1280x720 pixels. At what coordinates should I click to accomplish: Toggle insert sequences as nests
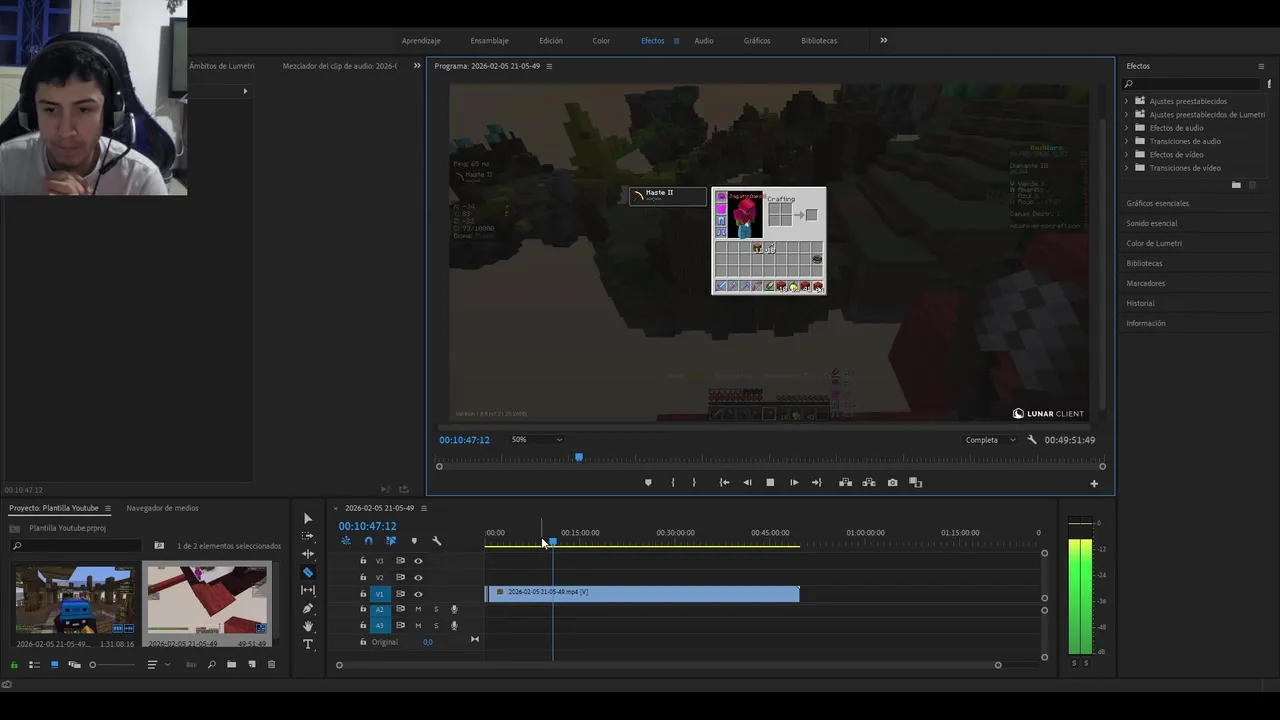click(x=346, y=541)
